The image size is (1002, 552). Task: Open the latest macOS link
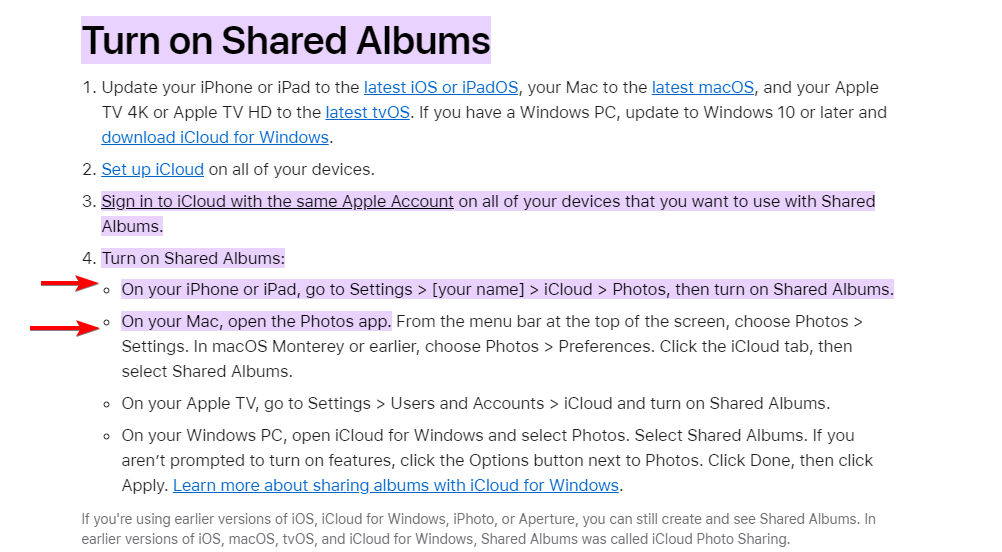pos(703,87)
